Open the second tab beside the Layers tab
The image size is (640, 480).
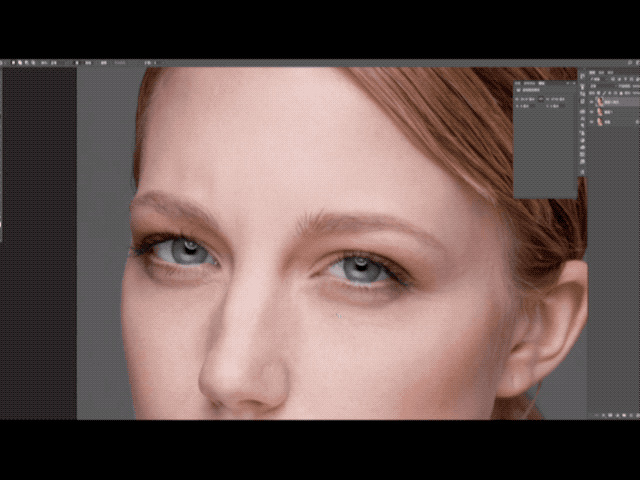(601, 73)
